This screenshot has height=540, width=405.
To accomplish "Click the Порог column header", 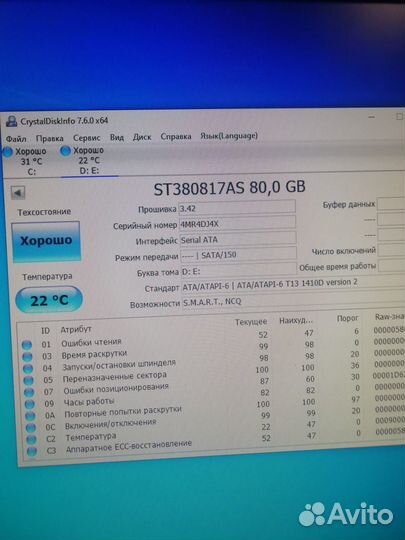I will point(347,318).
